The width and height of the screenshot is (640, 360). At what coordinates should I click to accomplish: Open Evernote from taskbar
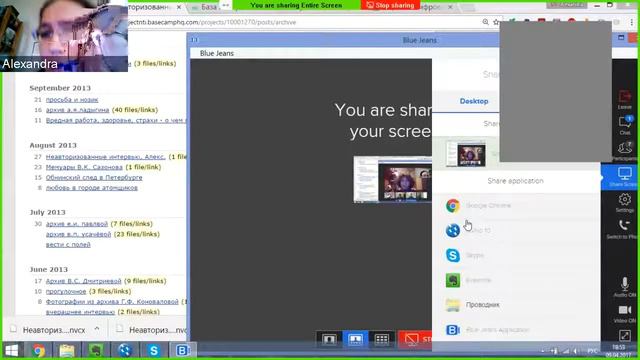[x=96, y=351]
